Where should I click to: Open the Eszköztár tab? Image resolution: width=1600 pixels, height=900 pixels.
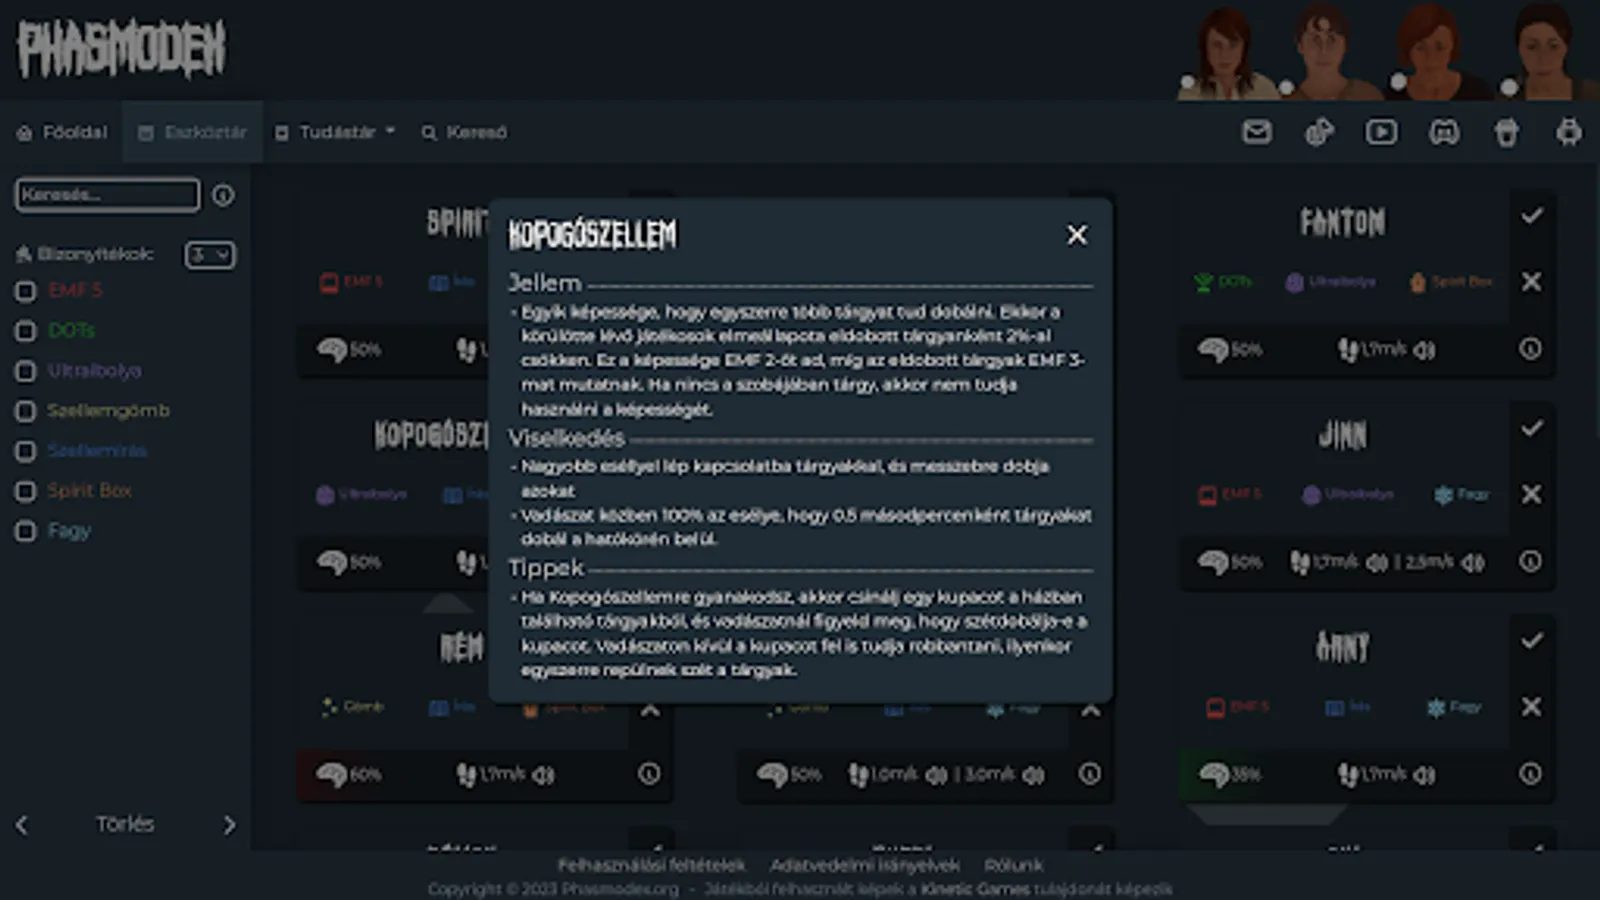tap(192, 132)
